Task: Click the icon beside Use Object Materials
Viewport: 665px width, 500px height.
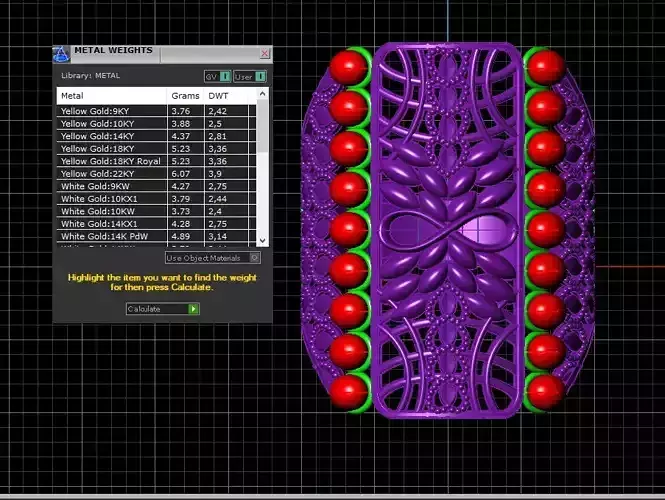Action: [254, 258]
